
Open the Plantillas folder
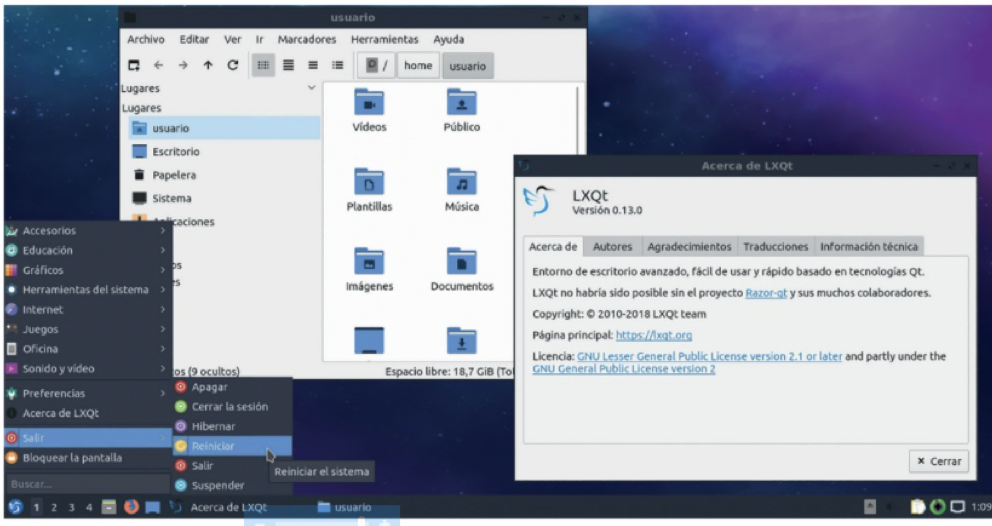pyautogui.click(x=369, y=190)
